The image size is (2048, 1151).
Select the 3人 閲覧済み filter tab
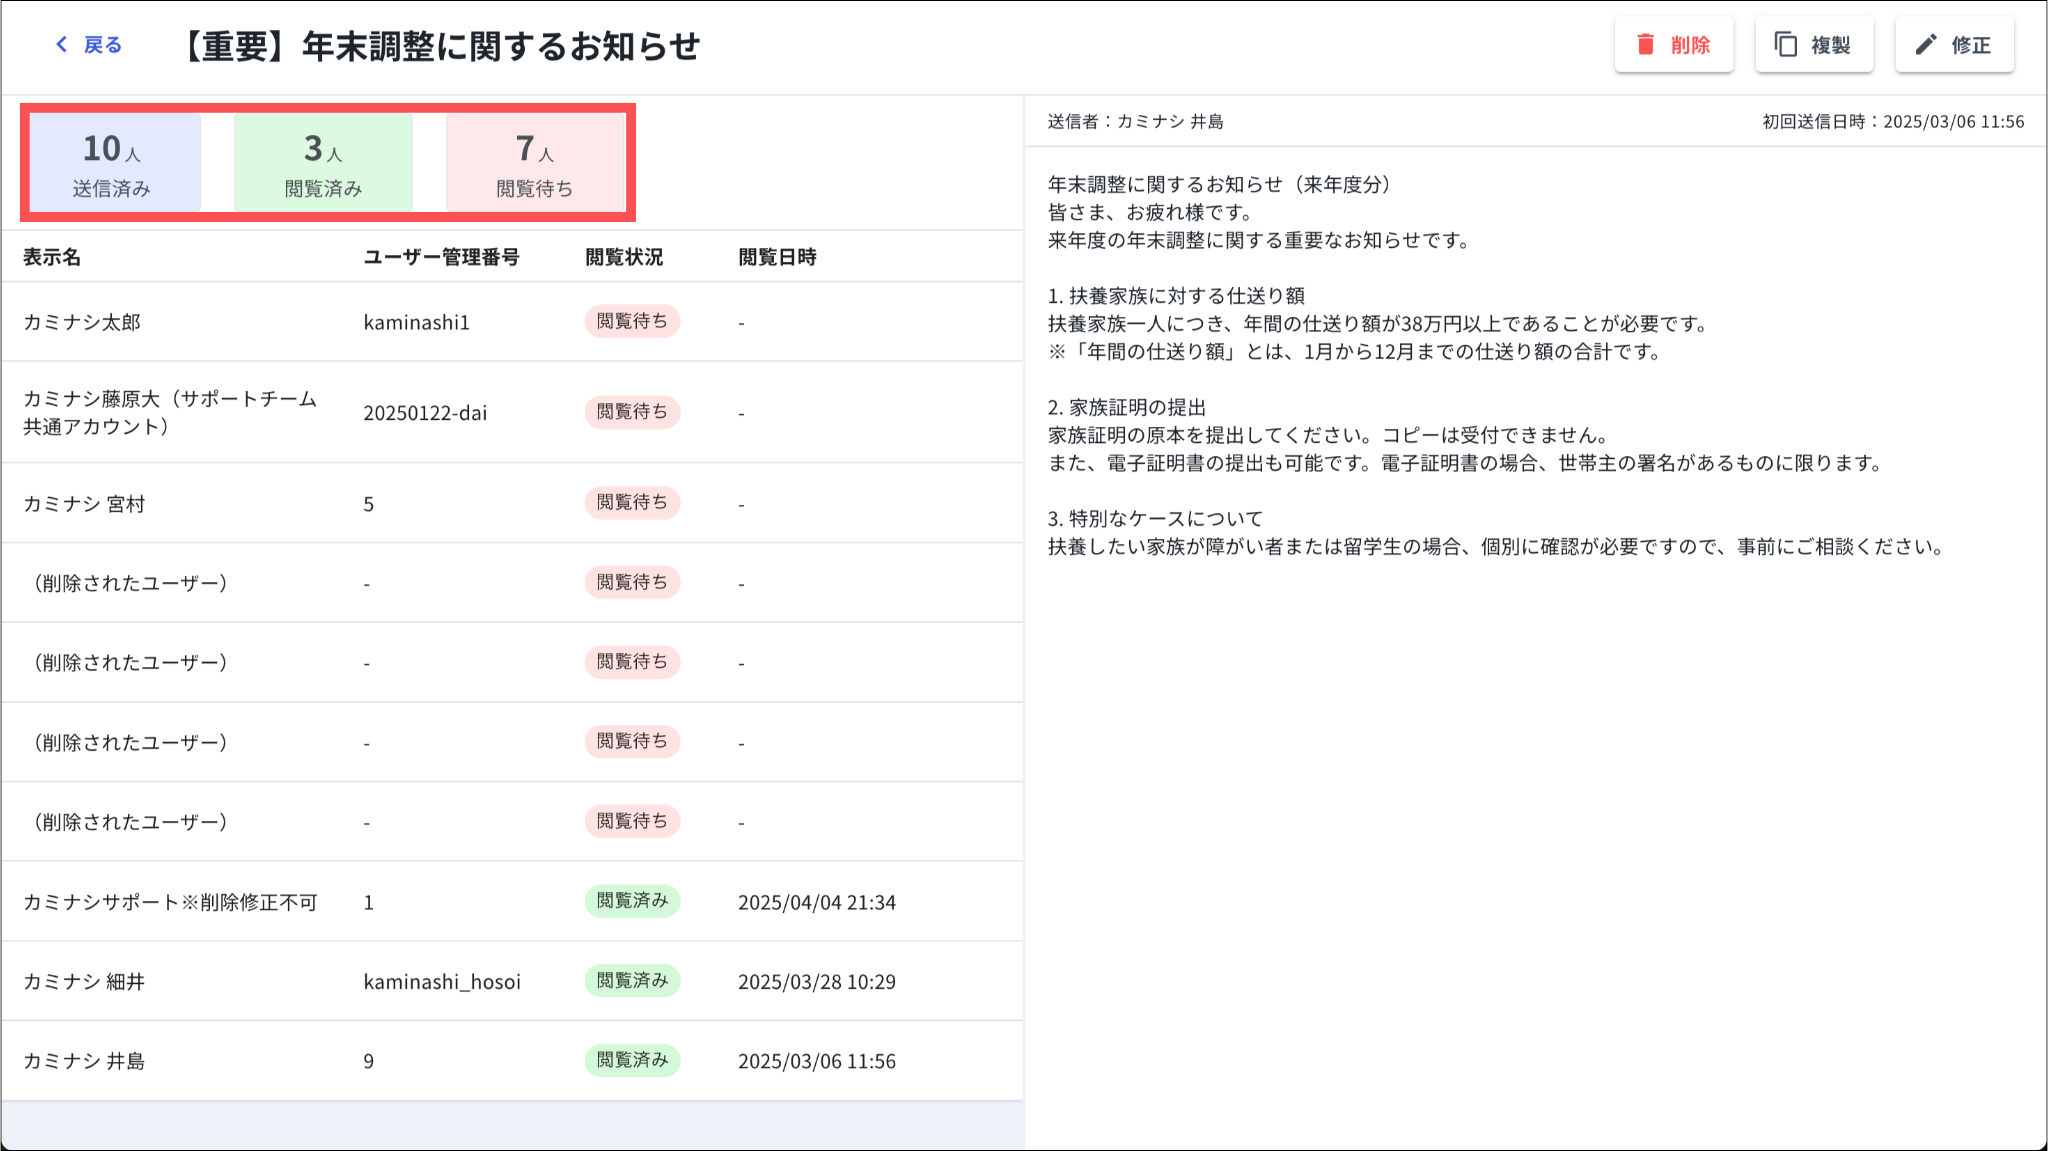(x=323, y=163)
